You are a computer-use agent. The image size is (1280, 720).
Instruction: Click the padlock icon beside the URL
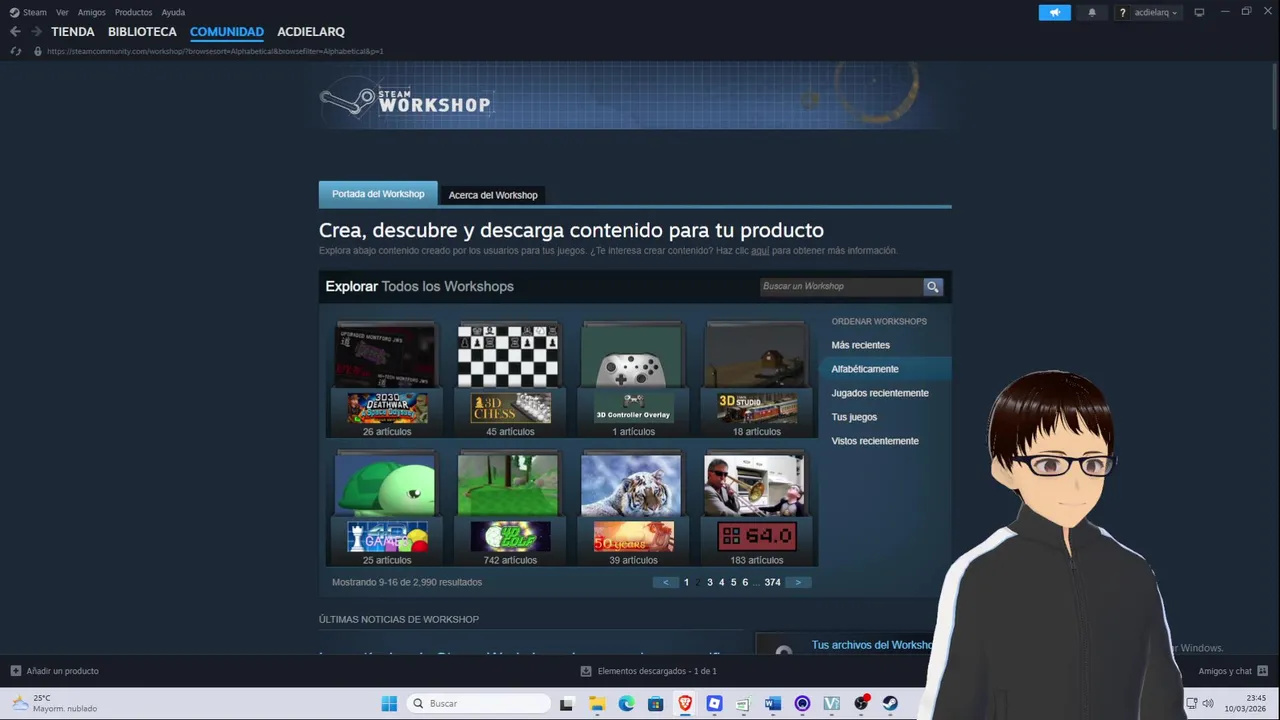pos(38,51)
